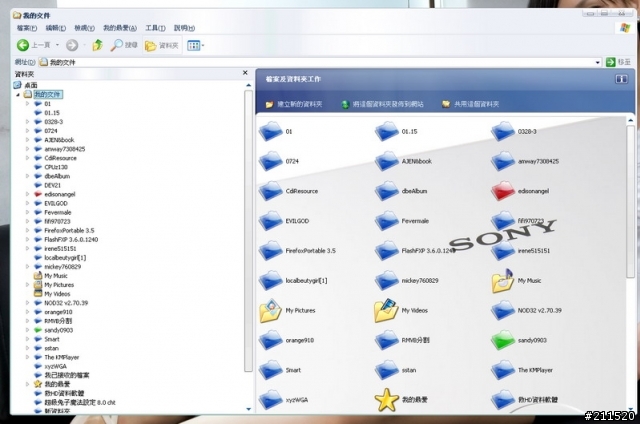The width and height of the screenshot is (640, 424).
Task: Open the Back button history dropdown arrow
Action: coord(58,45)
